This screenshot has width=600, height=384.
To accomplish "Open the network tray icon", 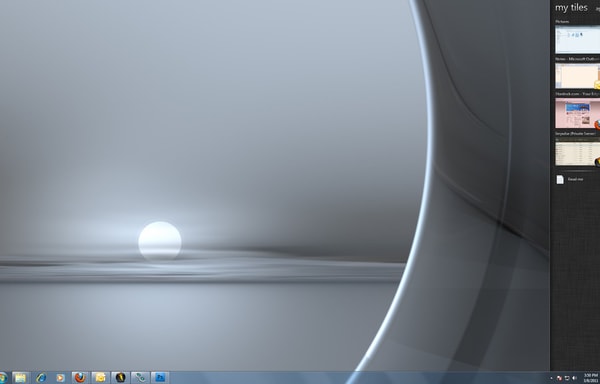I will click(567, 378).
